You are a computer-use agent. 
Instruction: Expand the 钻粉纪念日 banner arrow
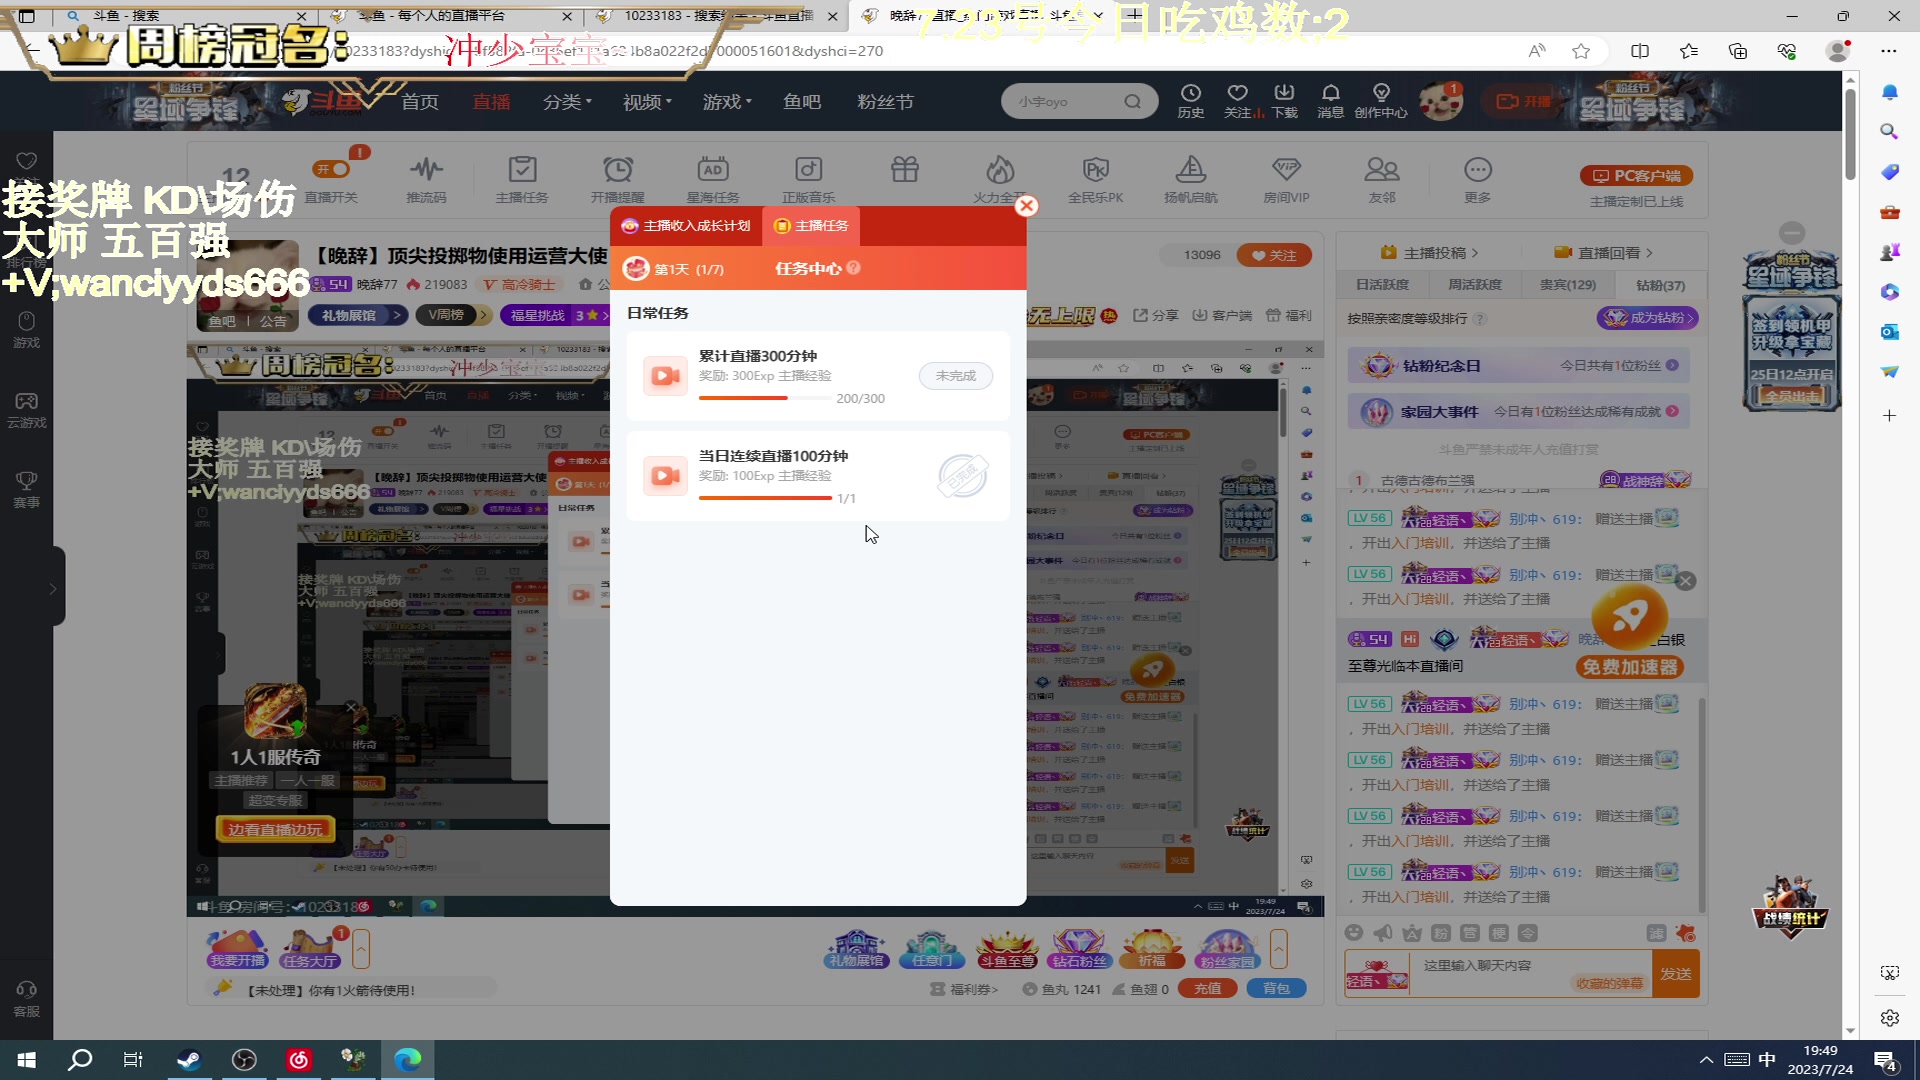pos(1672,366)
